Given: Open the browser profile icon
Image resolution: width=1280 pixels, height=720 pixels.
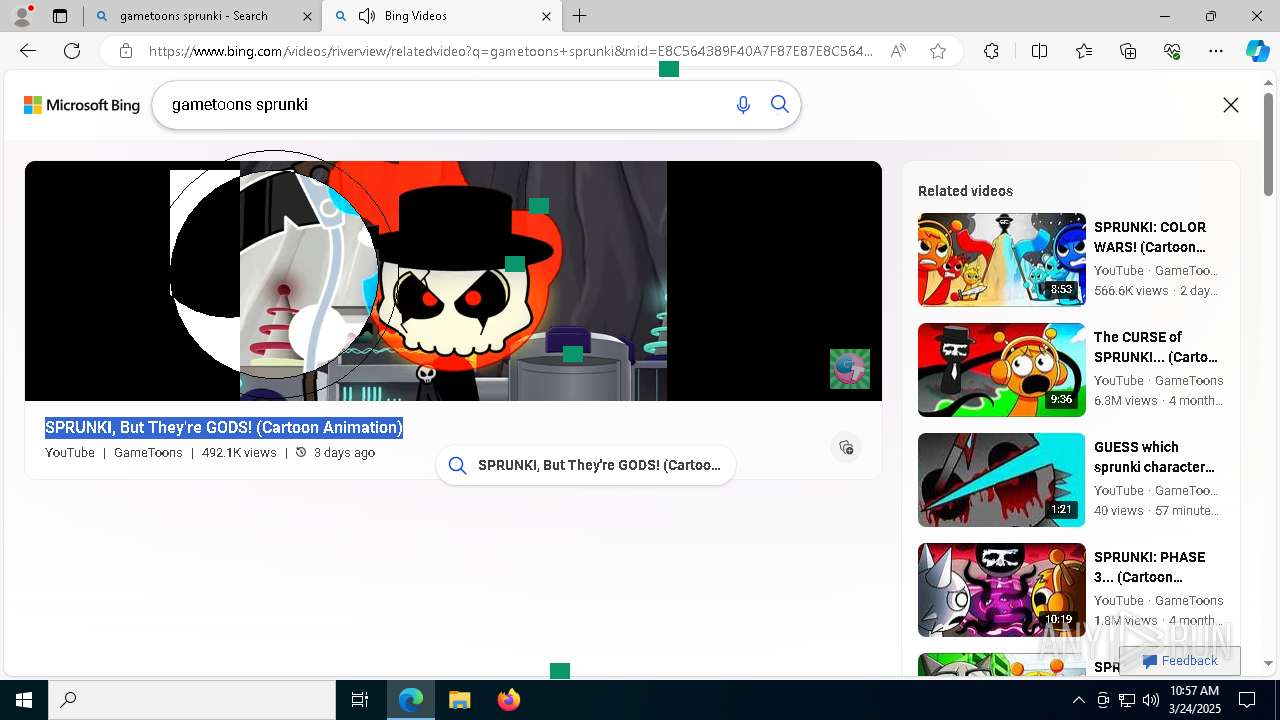Looking at the screenshot, I should (x=22, y=15).
